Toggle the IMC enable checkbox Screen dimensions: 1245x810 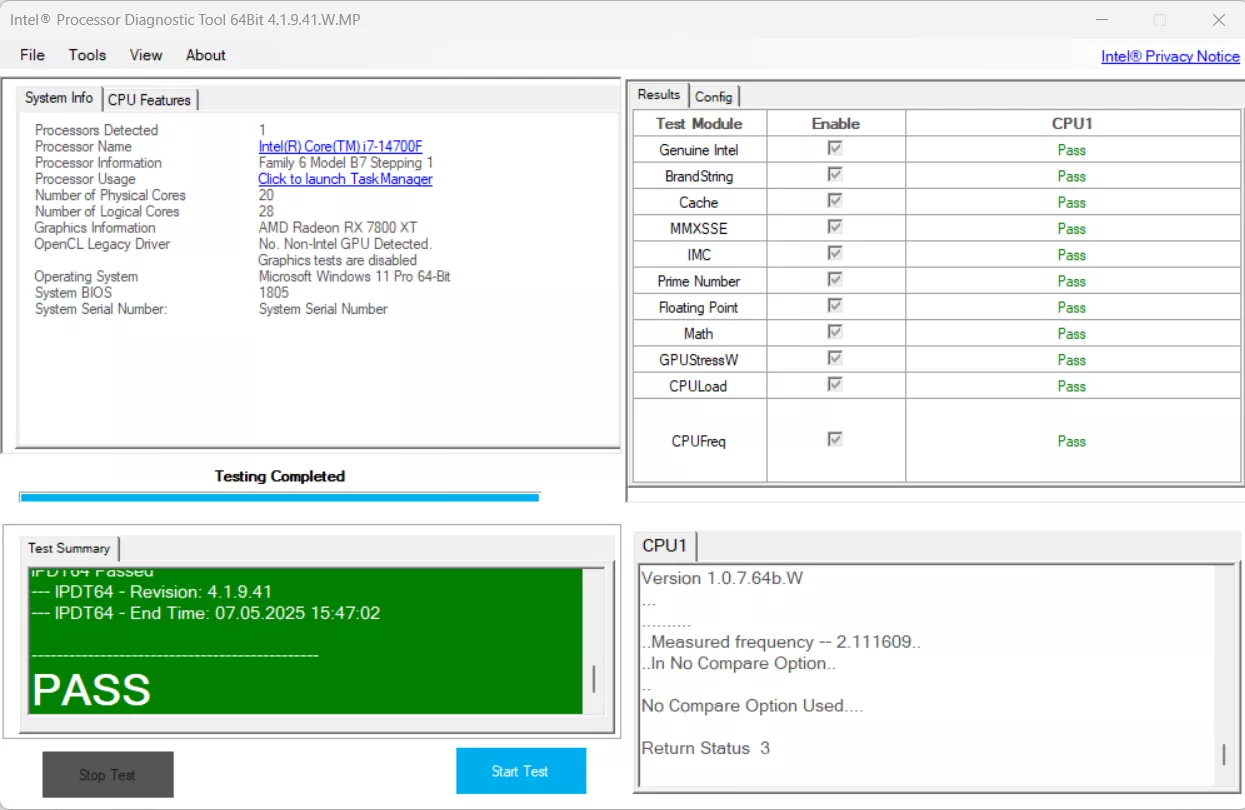point(835,254)
